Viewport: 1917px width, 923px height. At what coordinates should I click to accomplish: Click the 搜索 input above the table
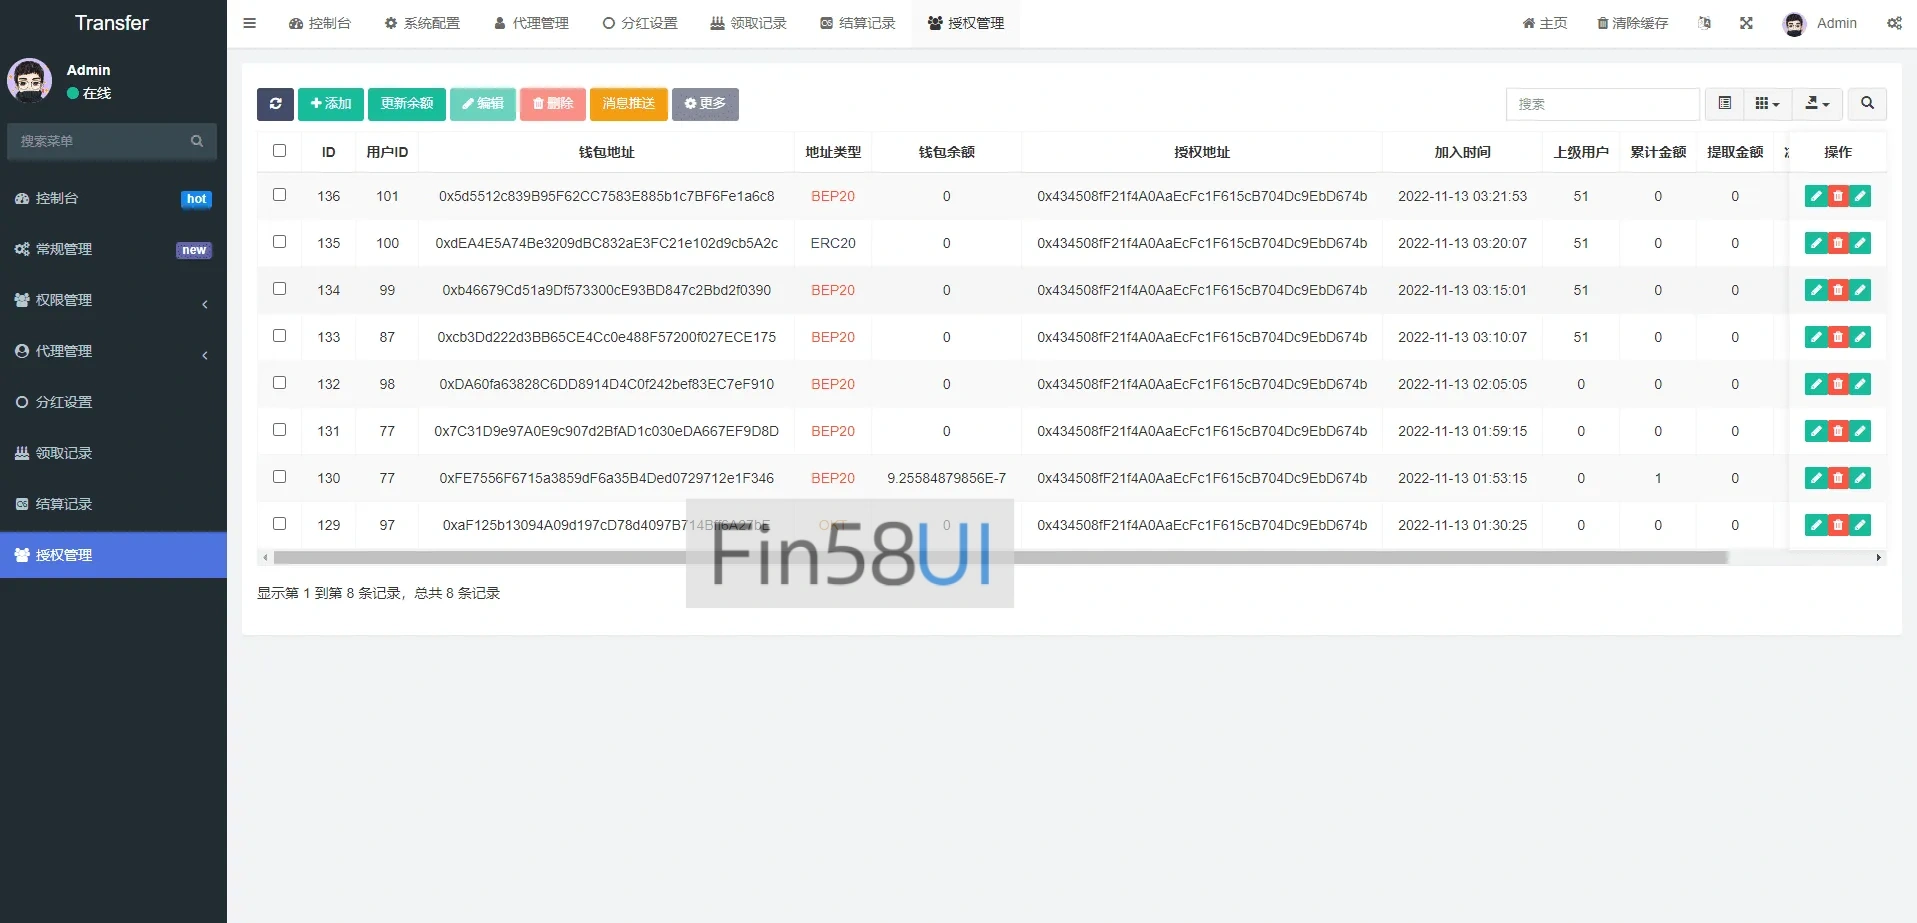[1602, 104]
